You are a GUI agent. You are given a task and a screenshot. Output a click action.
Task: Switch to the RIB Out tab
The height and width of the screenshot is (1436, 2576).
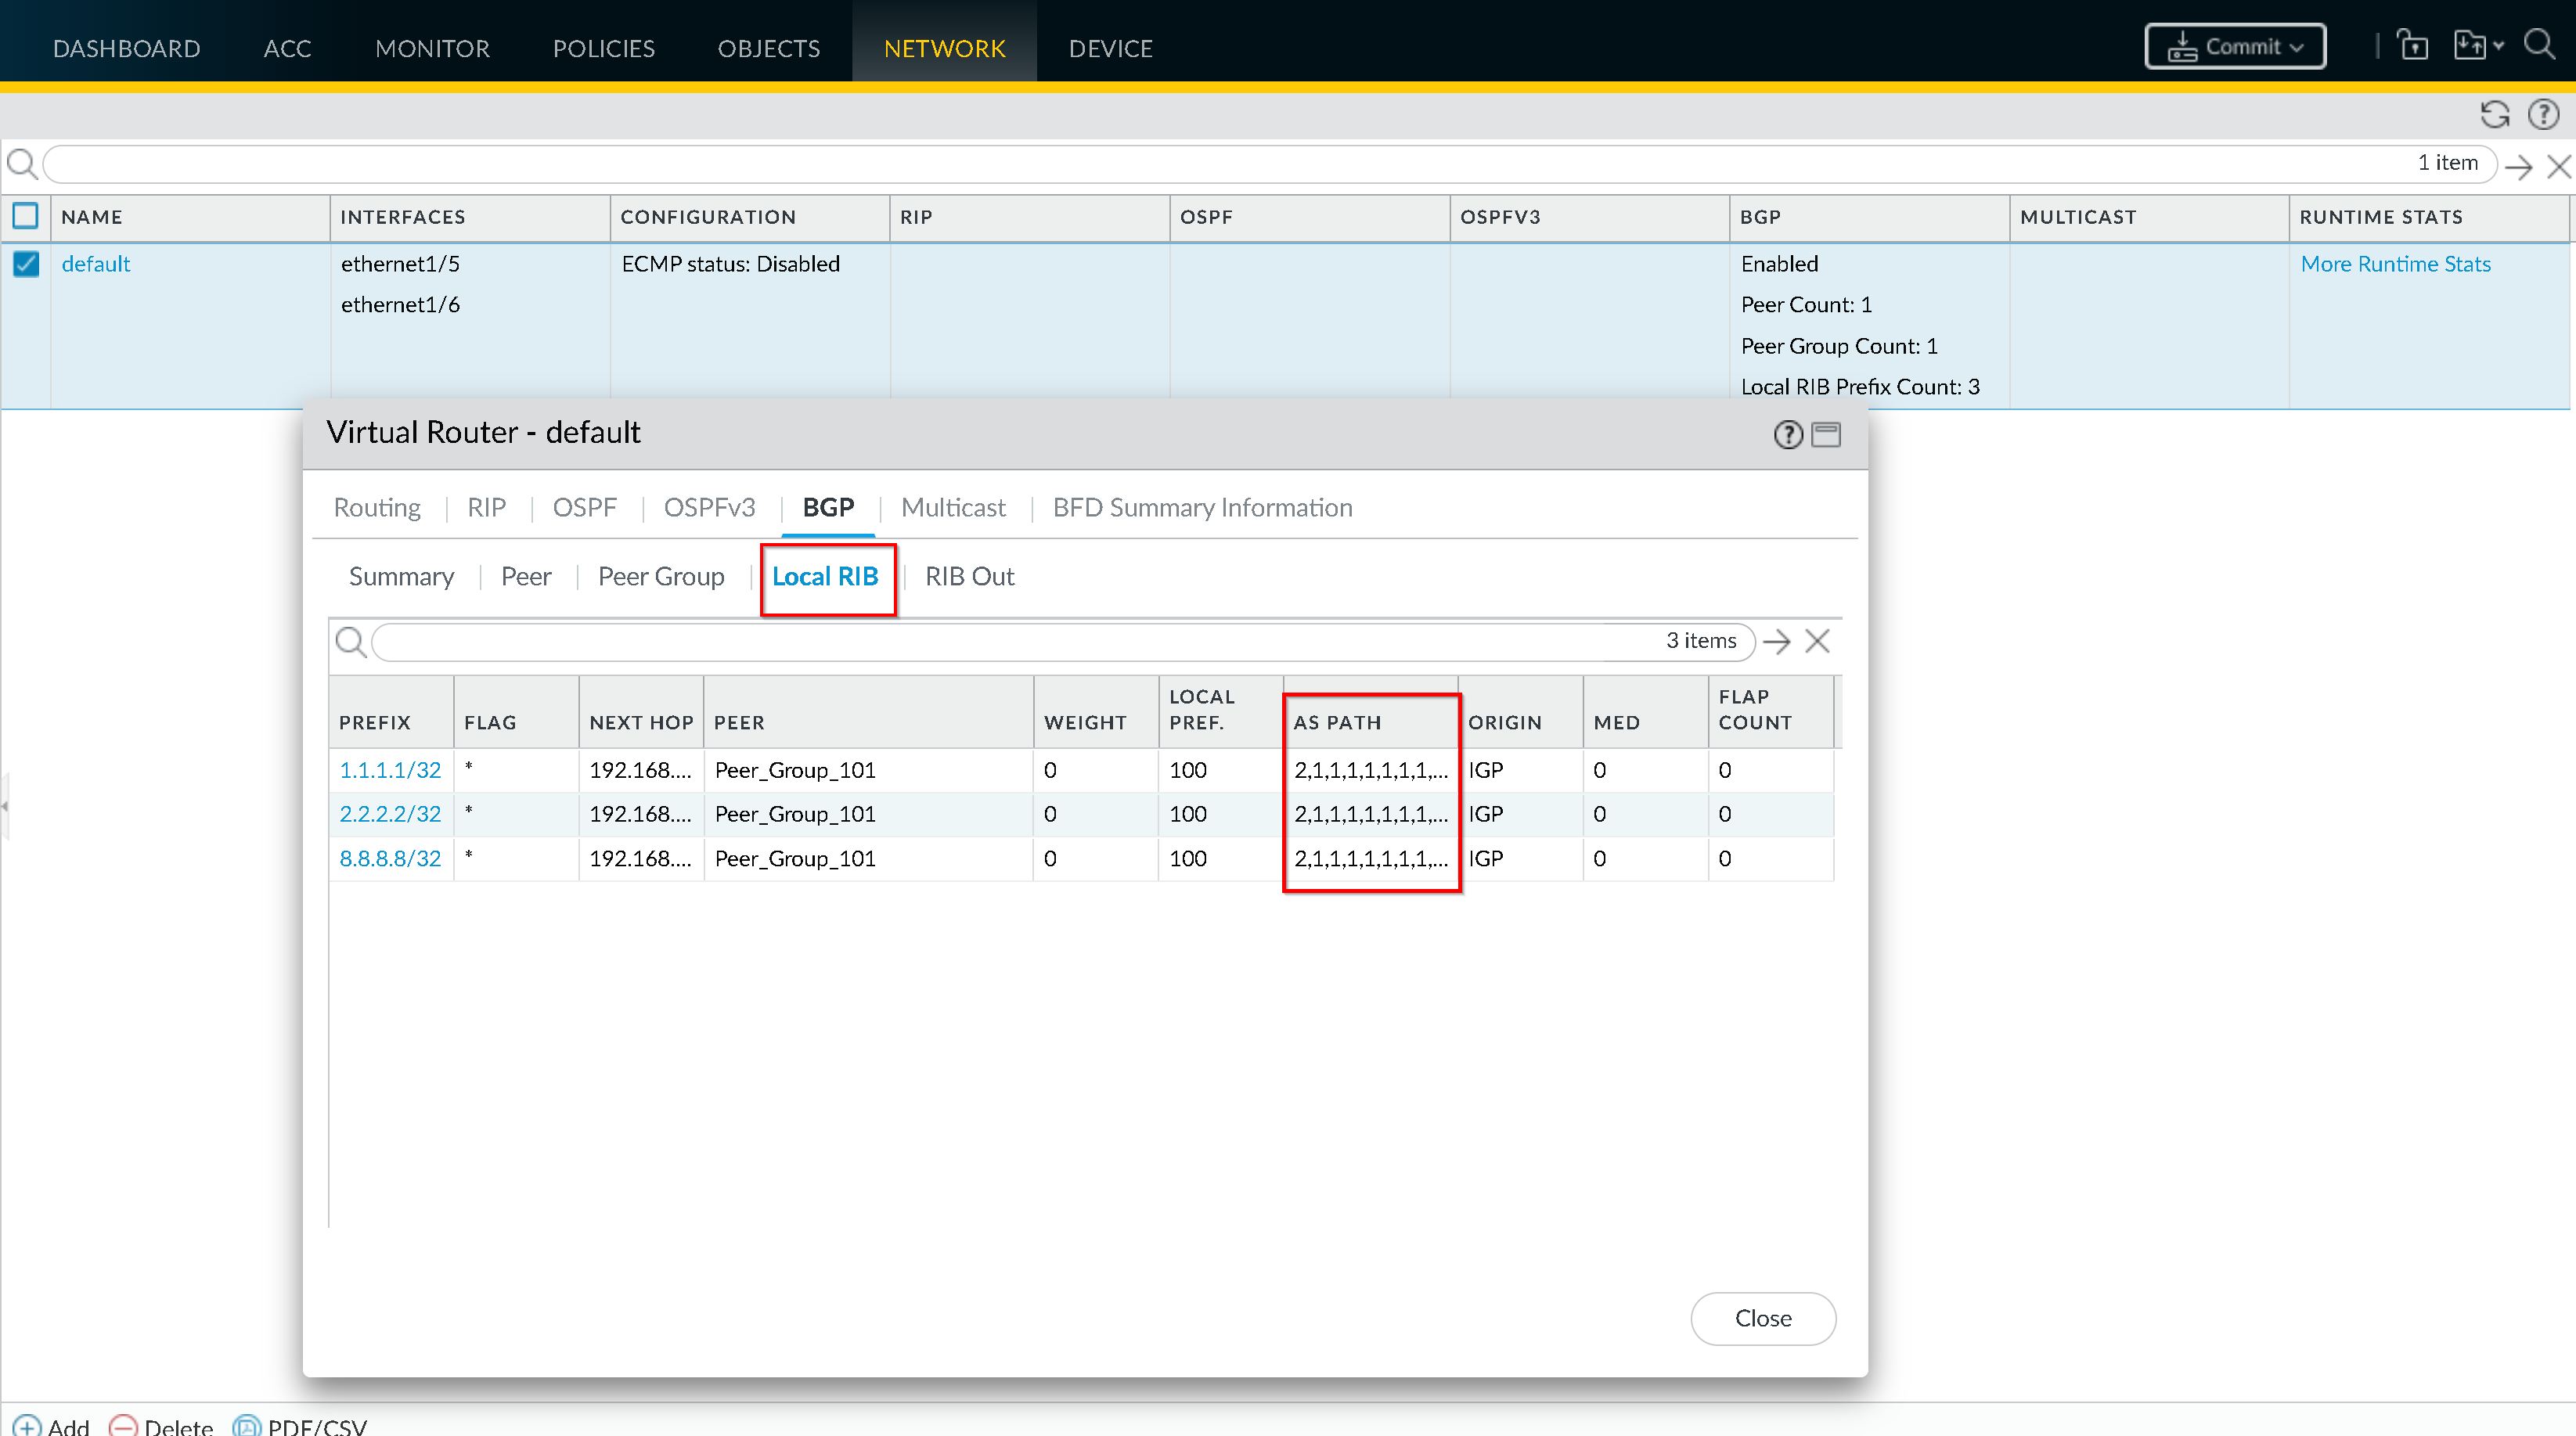pos(969,576)
